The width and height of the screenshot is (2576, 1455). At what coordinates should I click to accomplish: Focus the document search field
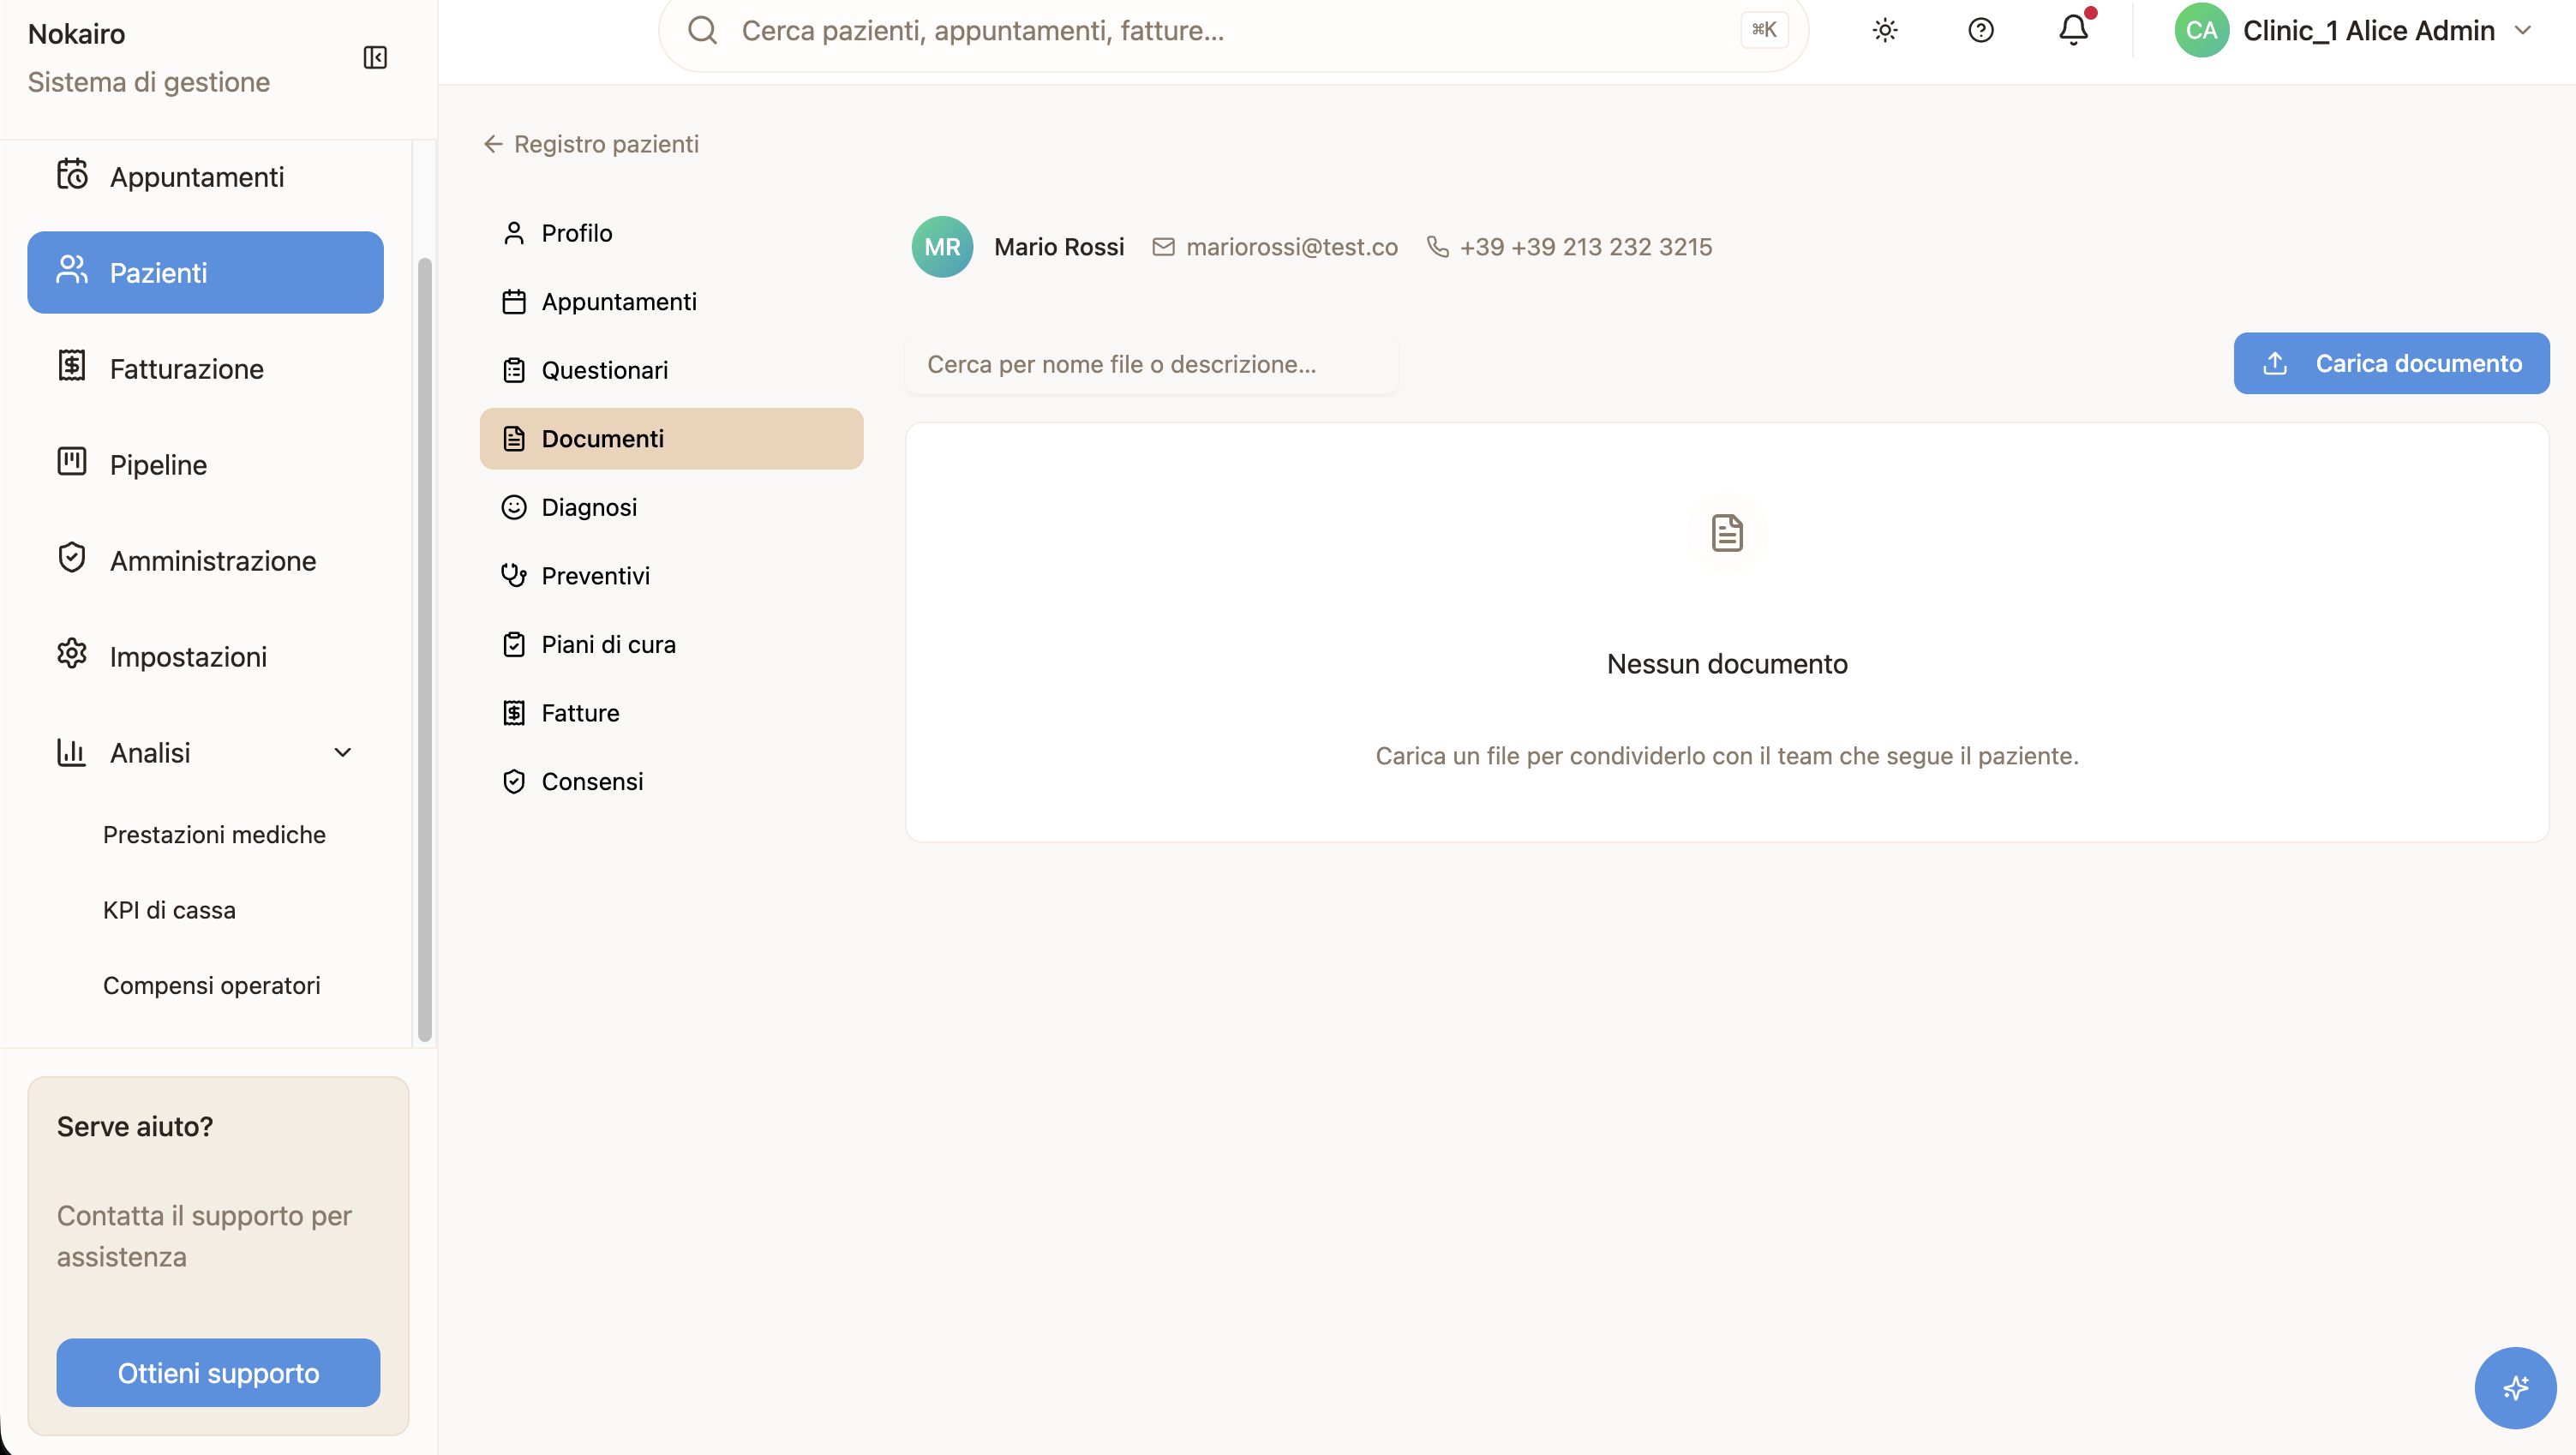(1151, 364)
